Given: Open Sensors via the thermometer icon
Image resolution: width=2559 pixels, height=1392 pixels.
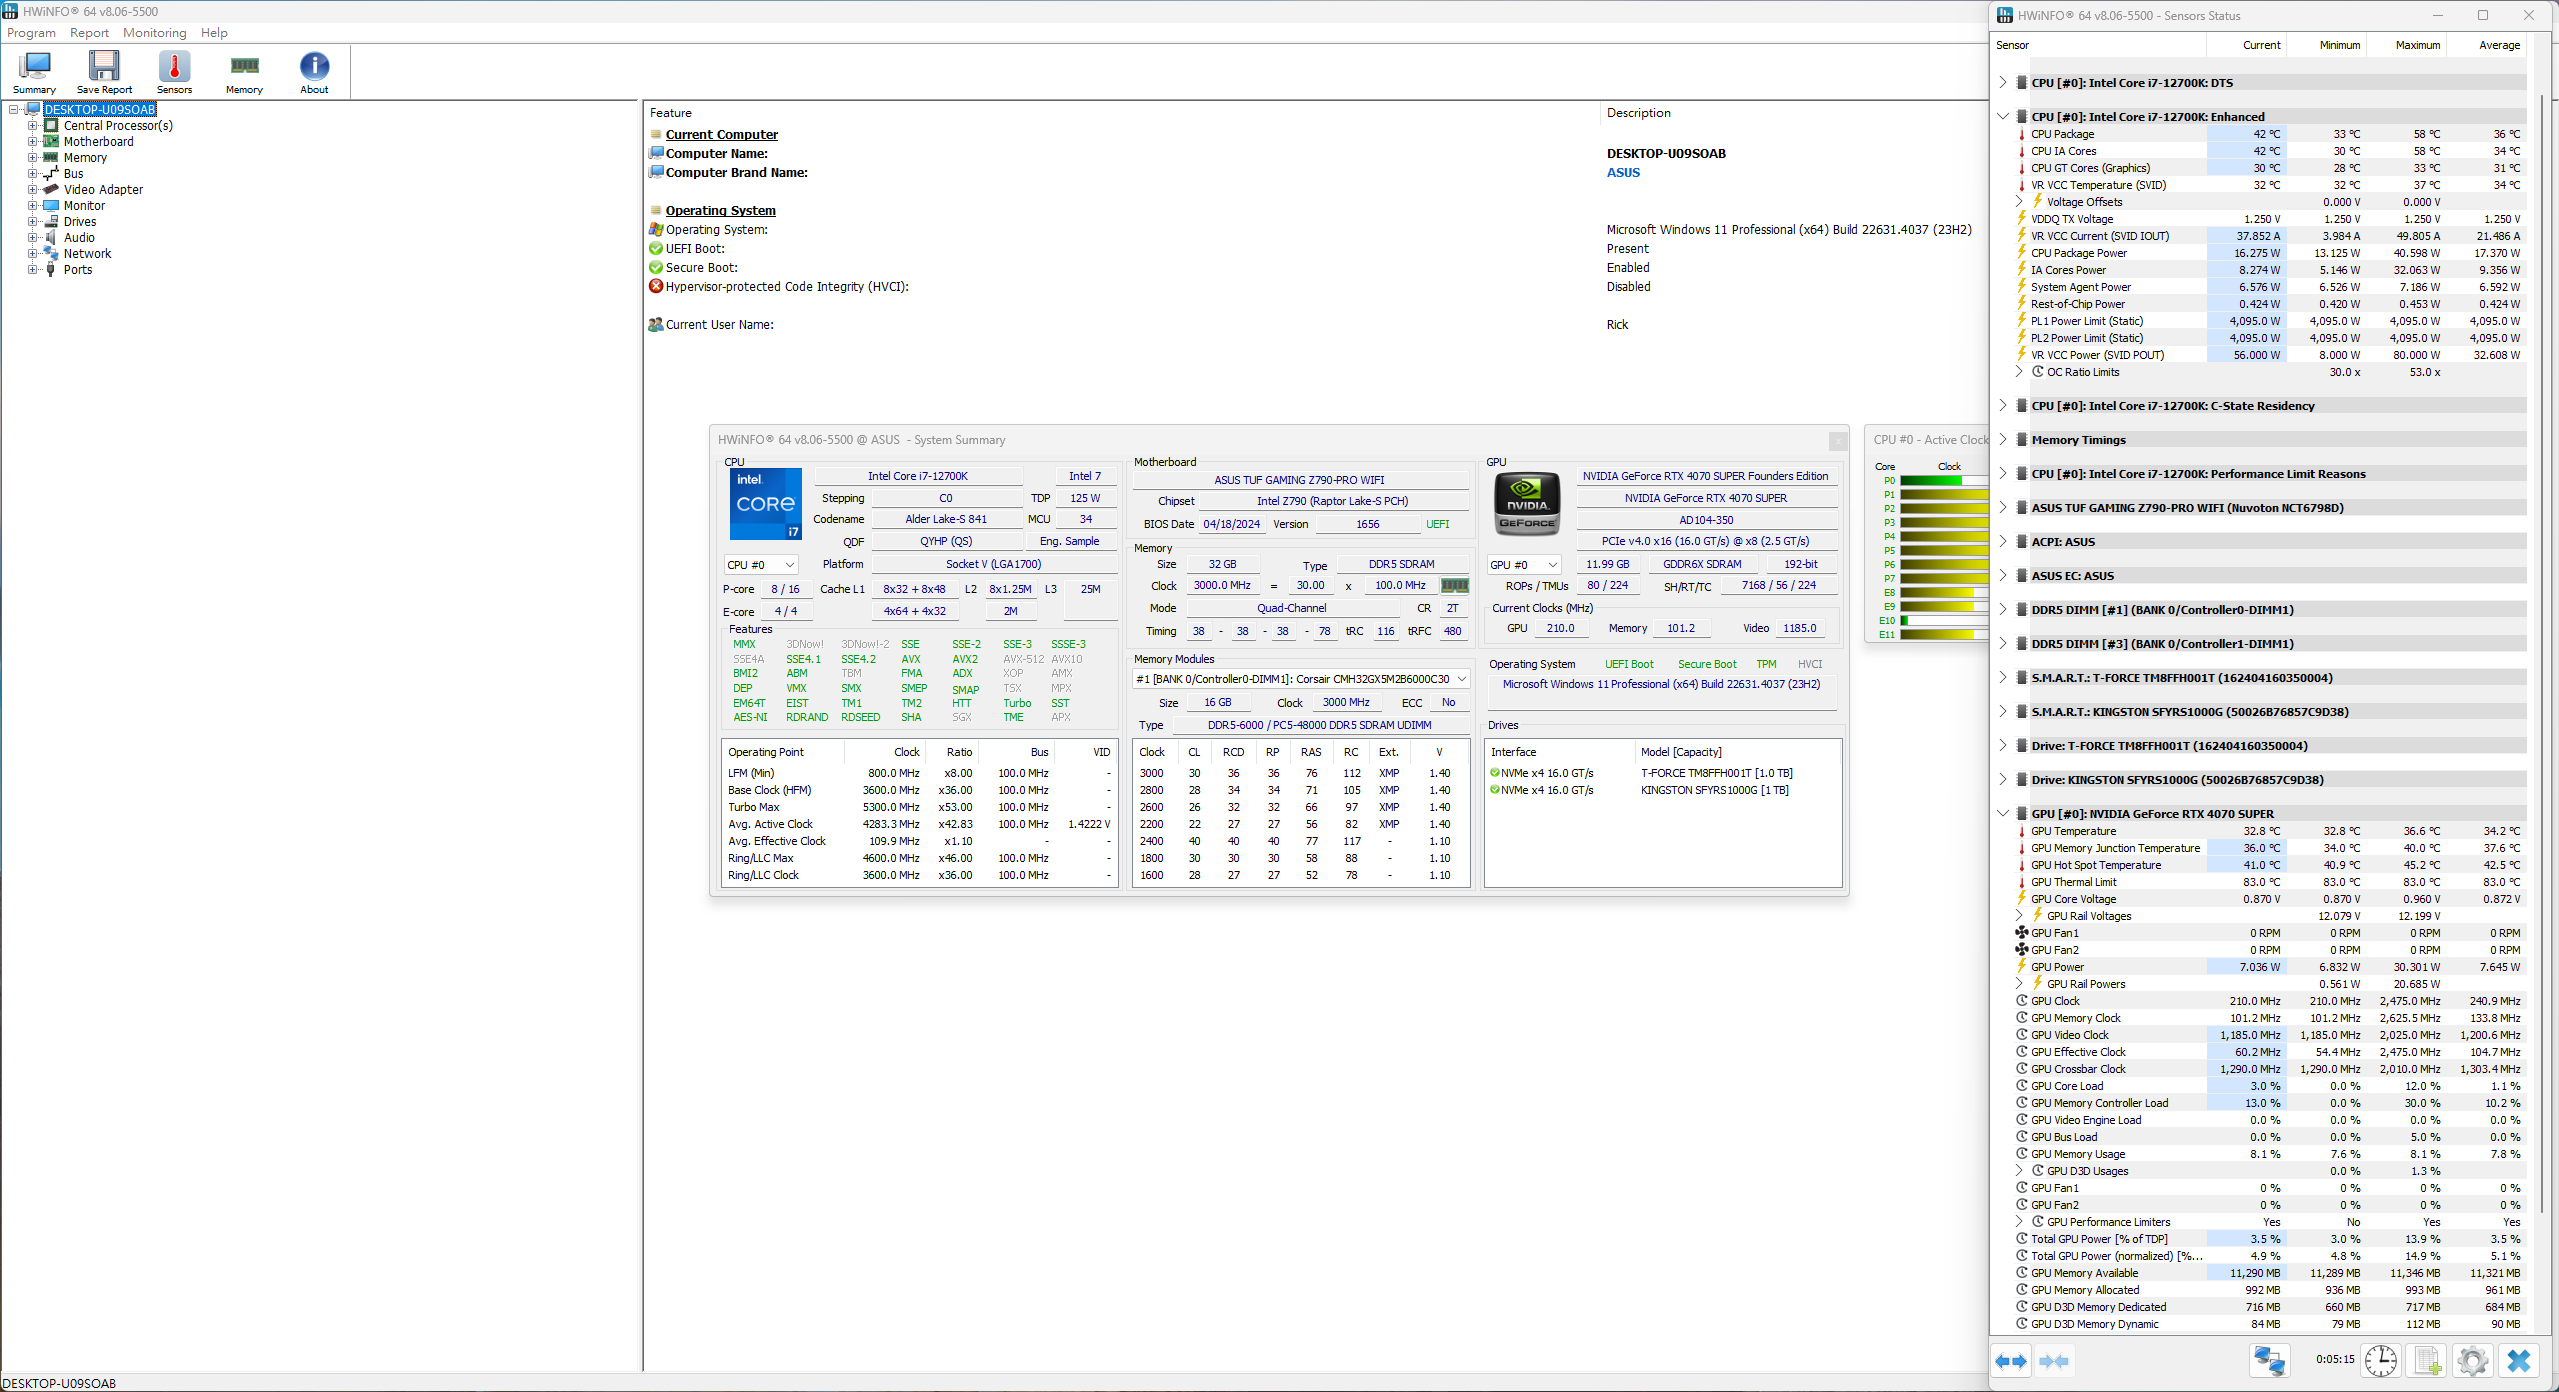Looking at the screenshot, I should (x=174, y=71).
